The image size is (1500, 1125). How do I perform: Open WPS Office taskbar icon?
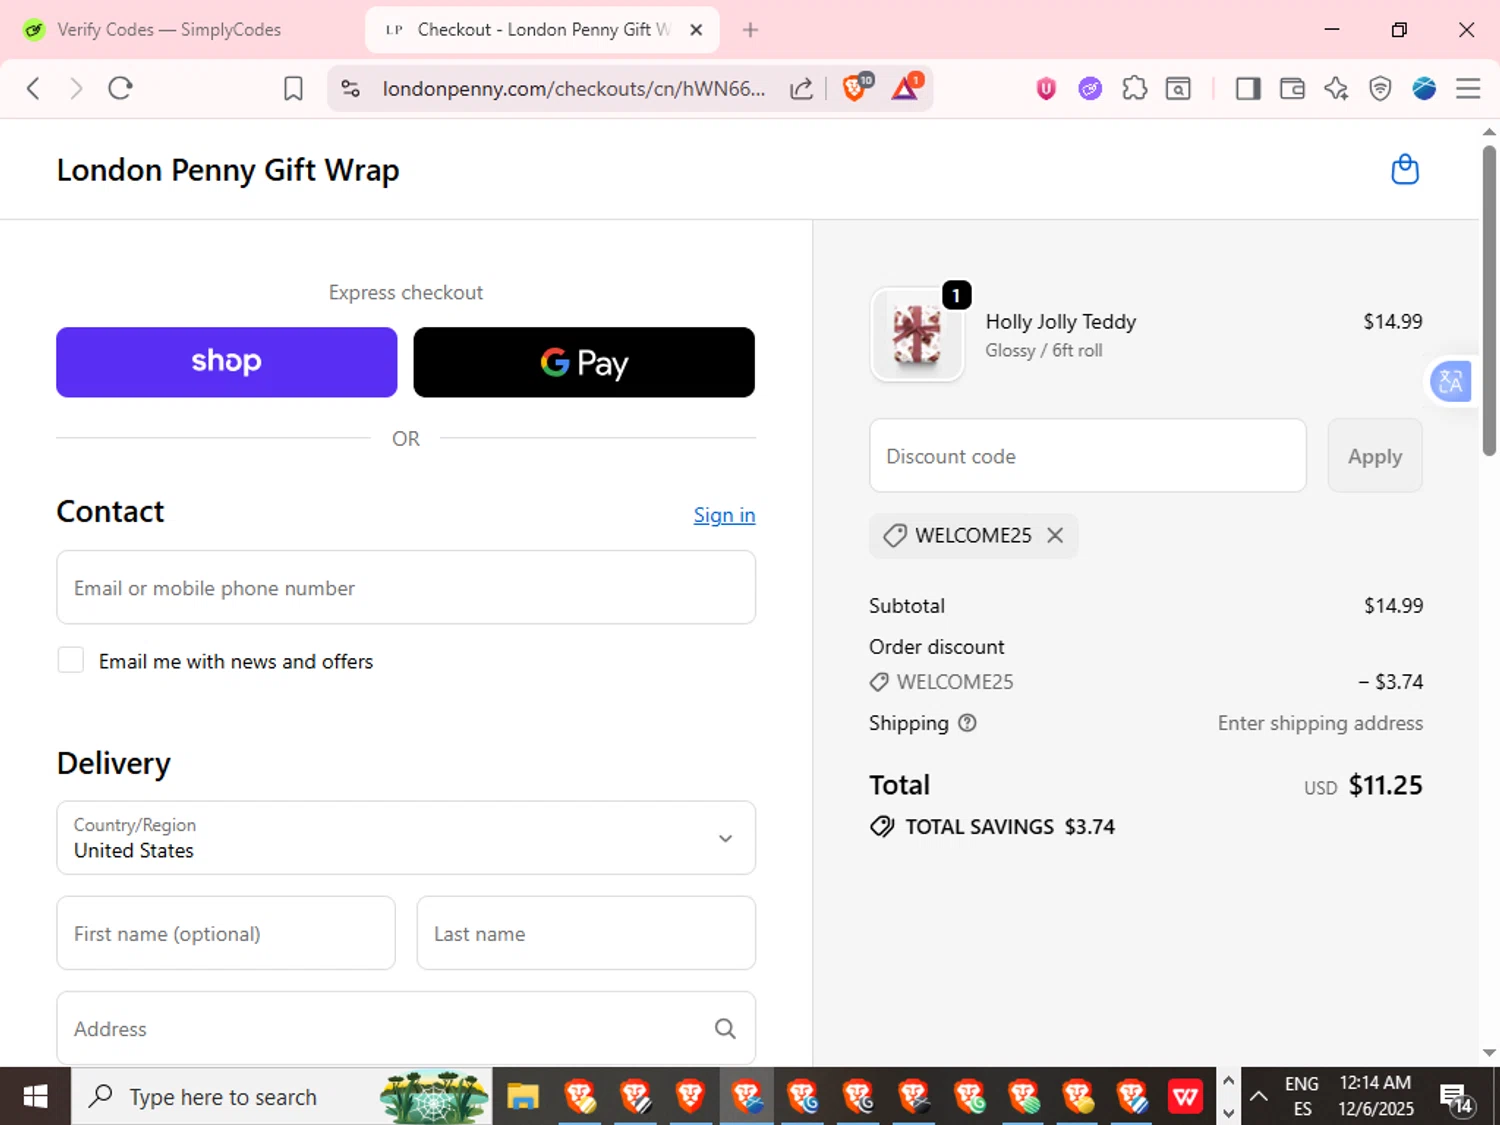pos(1185,1097)
